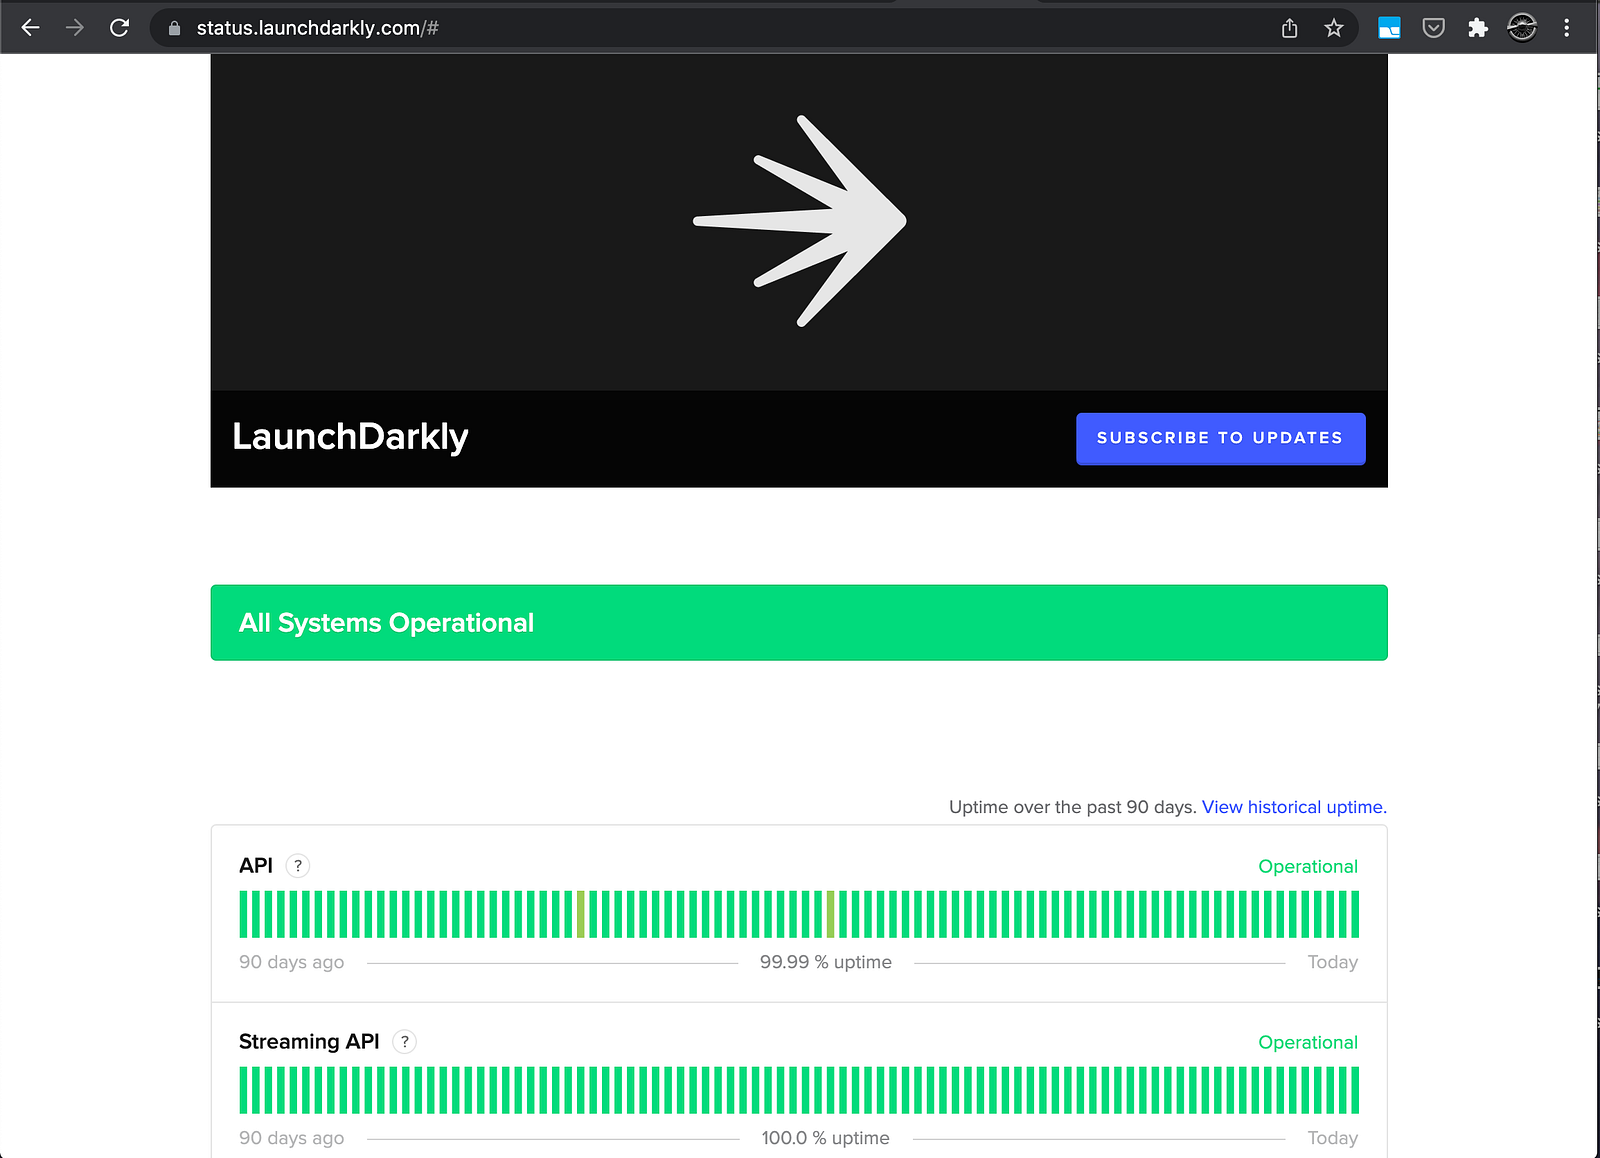Click the 99.99 % uptime text
Image resolution: width=1600 pixels, height=1158 pixels.
pos(826,962)
